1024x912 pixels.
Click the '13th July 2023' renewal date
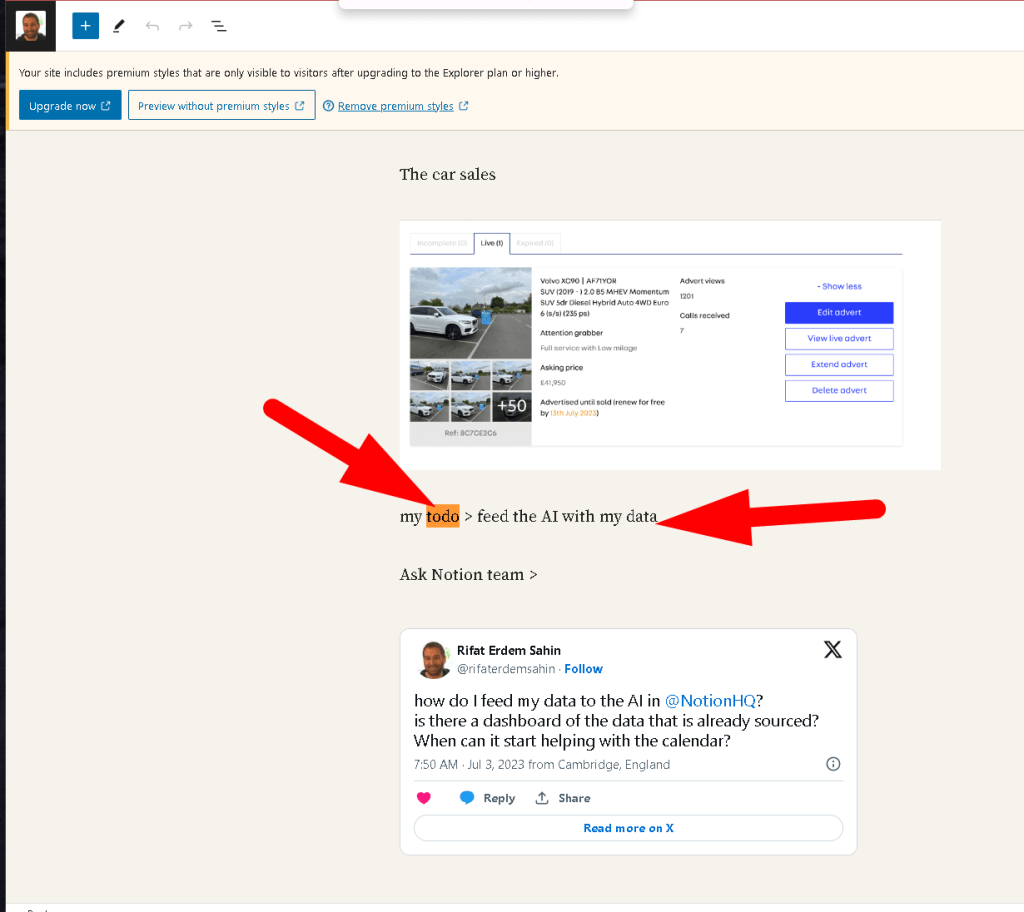tap(573, 413)
